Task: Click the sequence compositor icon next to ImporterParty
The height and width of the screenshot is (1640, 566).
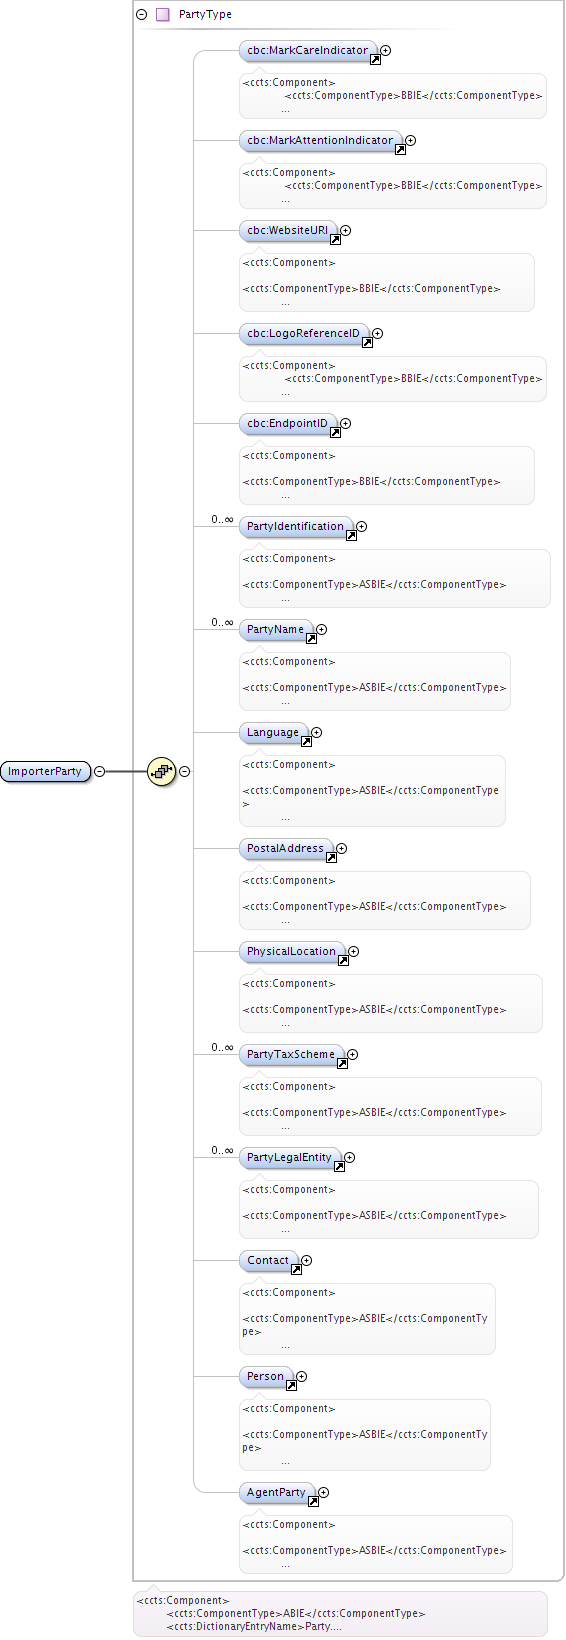Action: point(161,771)
